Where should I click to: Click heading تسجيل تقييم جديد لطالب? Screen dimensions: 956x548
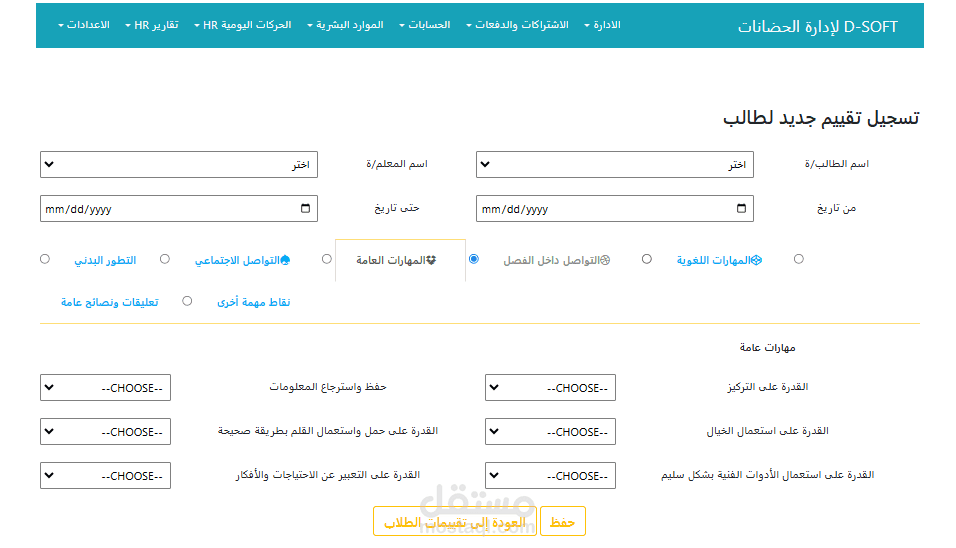[821, 118]
